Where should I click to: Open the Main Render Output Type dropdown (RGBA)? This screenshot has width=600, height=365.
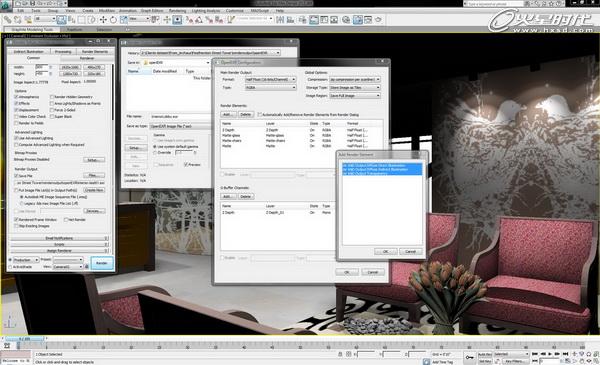270,87
